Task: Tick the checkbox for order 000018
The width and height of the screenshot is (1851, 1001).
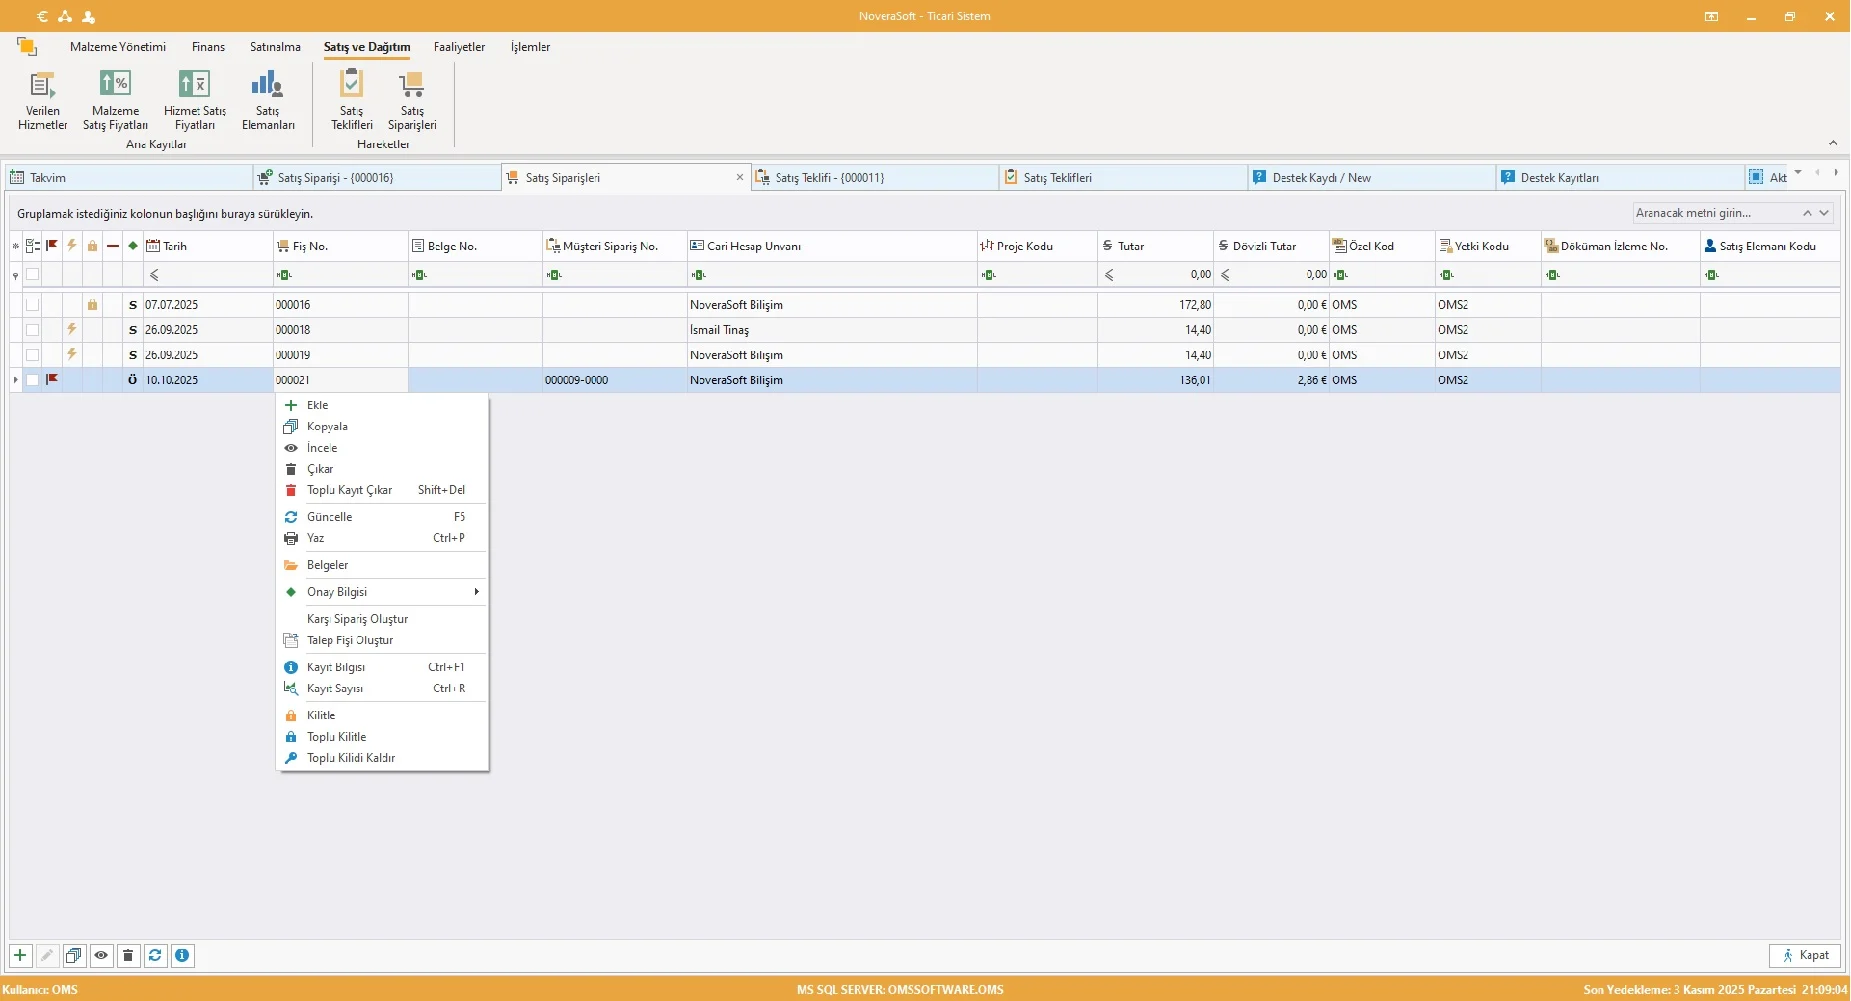Action: [x=33, y=330]
